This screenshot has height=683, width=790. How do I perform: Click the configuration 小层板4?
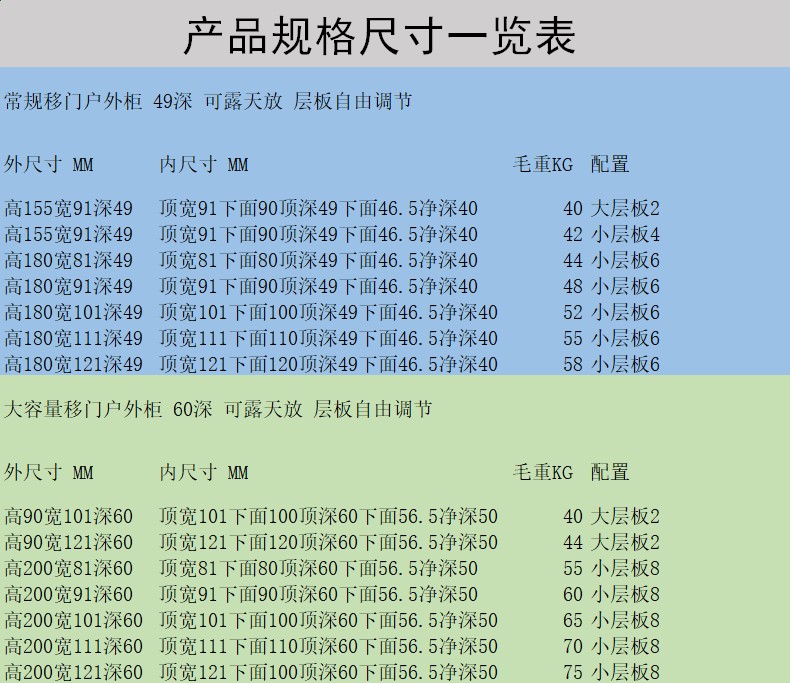click(625, 235)
